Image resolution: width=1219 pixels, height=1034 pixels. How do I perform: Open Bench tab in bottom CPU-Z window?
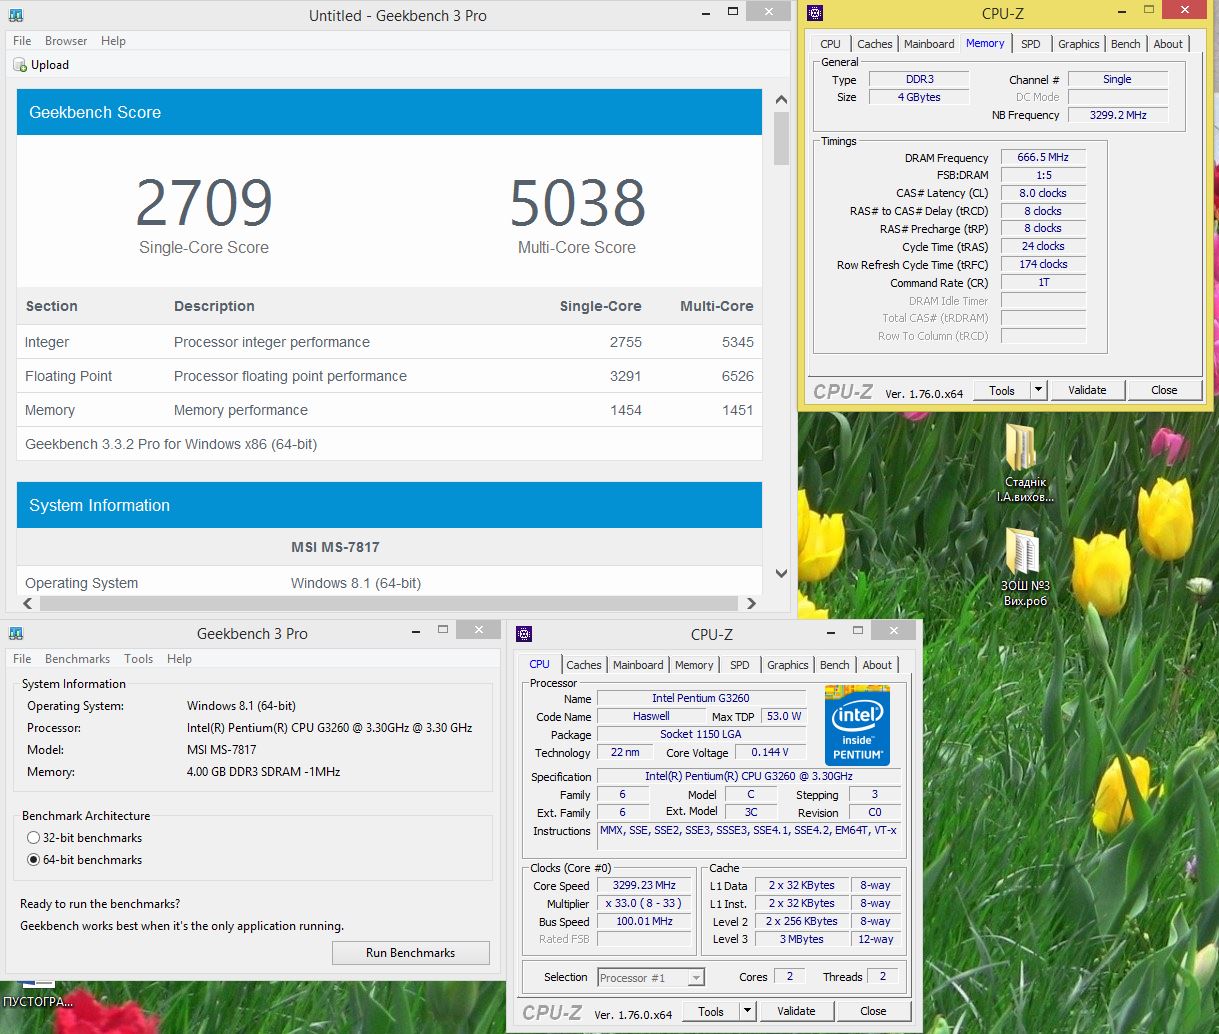click(x=835, y=665)
